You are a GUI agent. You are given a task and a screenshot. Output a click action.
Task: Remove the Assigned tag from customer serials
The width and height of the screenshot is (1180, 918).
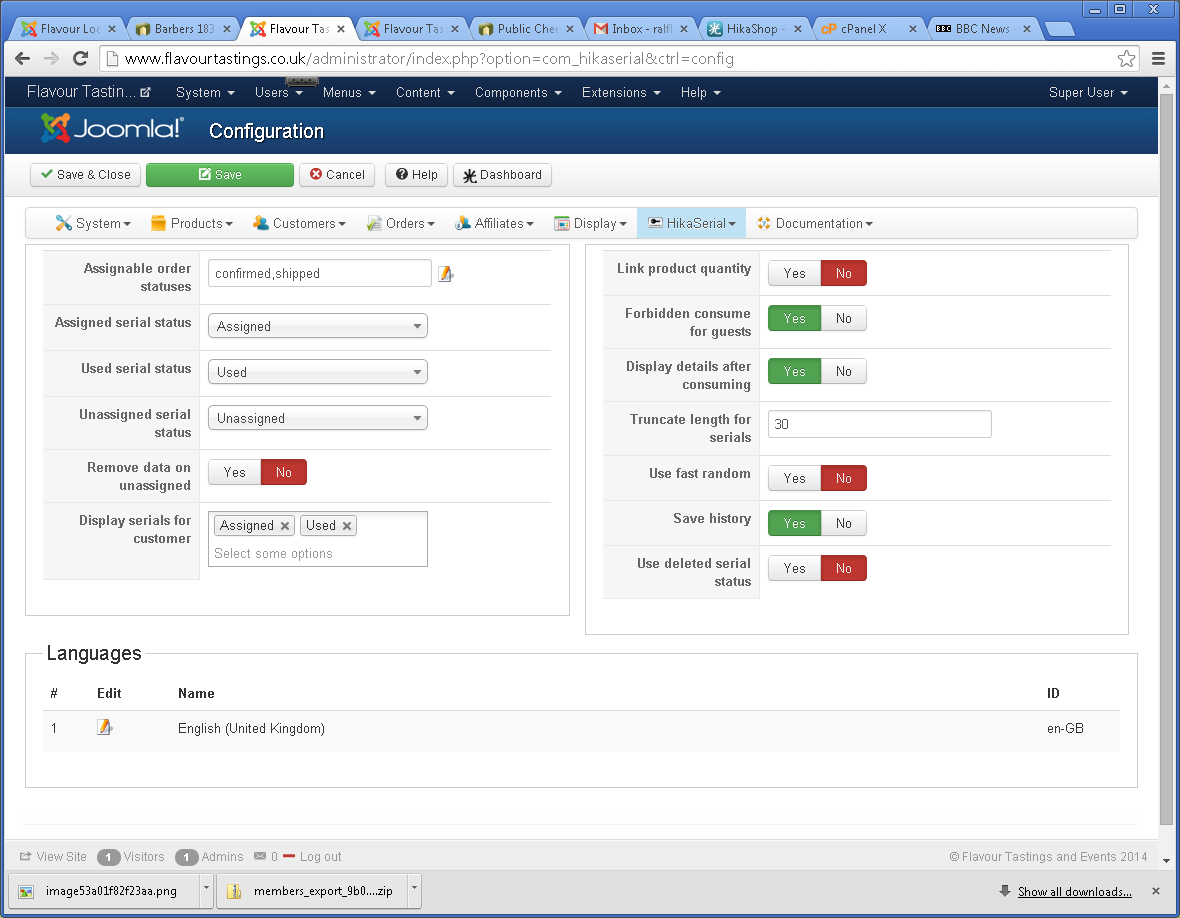[285, 526]
